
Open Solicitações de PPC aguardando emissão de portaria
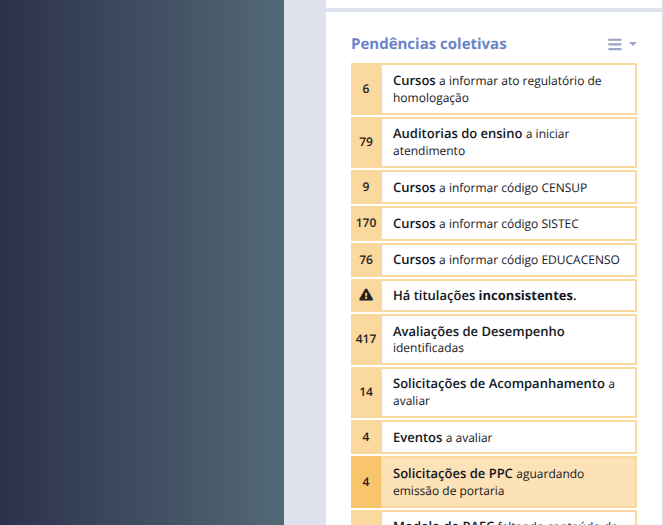494,482
